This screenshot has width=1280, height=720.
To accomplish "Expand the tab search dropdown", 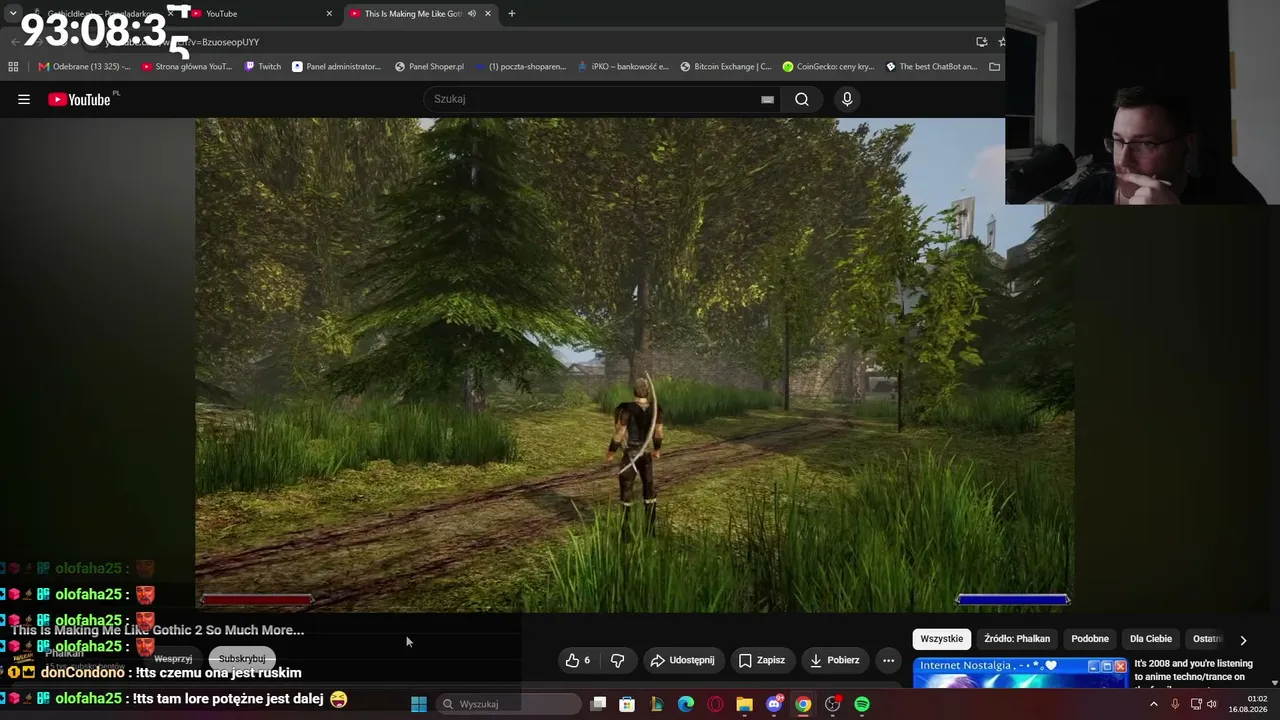I will 13,13.
